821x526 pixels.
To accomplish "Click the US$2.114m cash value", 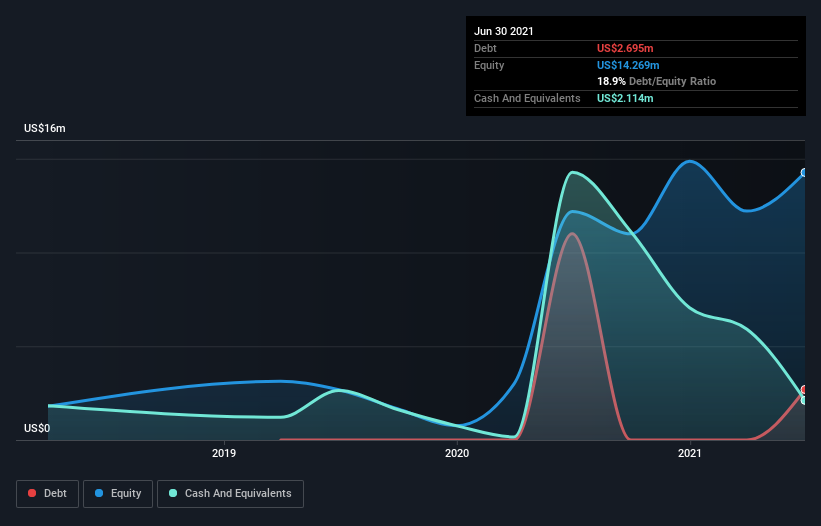I will point(625,98).
